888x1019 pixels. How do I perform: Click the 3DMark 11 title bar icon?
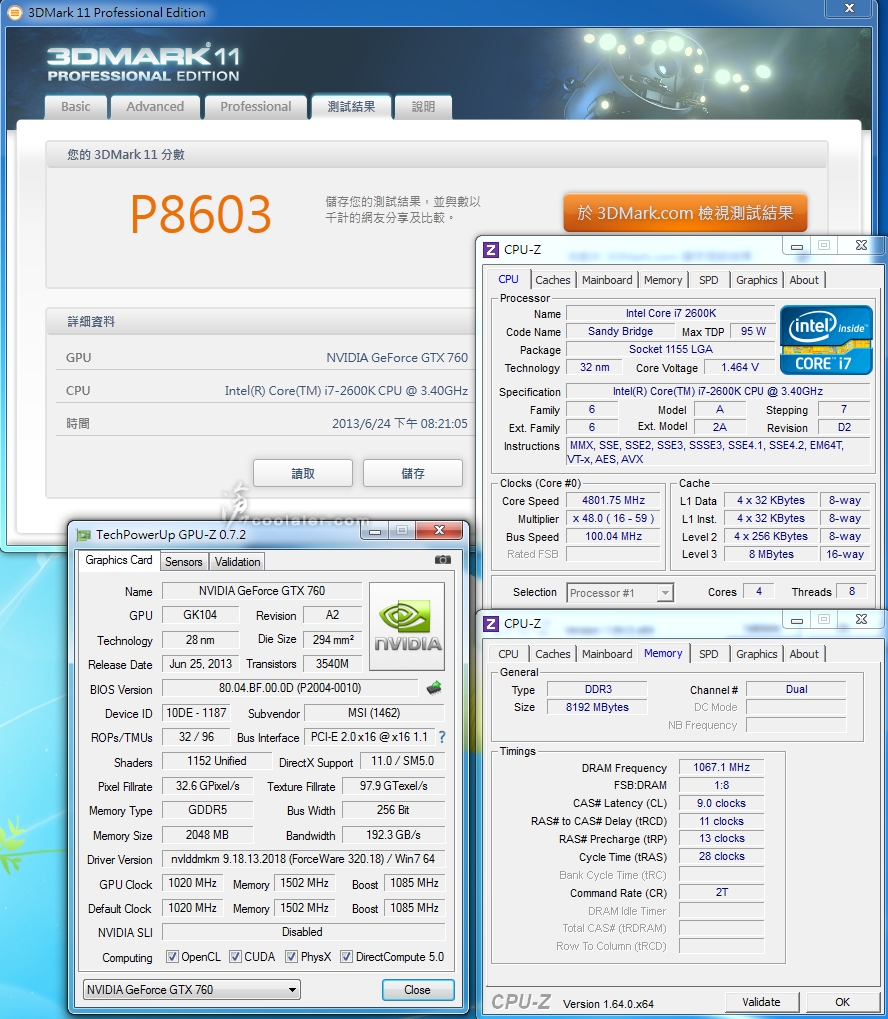(14, 12)
